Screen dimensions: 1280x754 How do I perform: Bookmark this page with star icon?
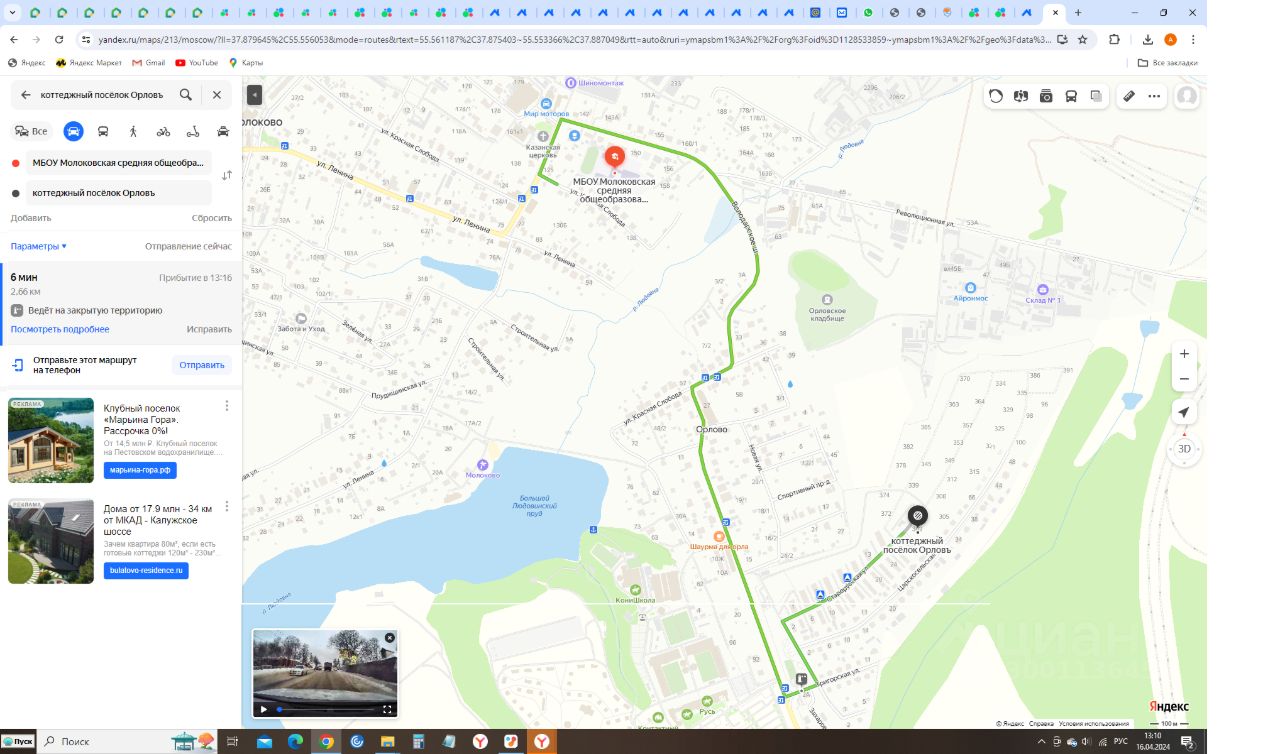(x=1082, y=39)
